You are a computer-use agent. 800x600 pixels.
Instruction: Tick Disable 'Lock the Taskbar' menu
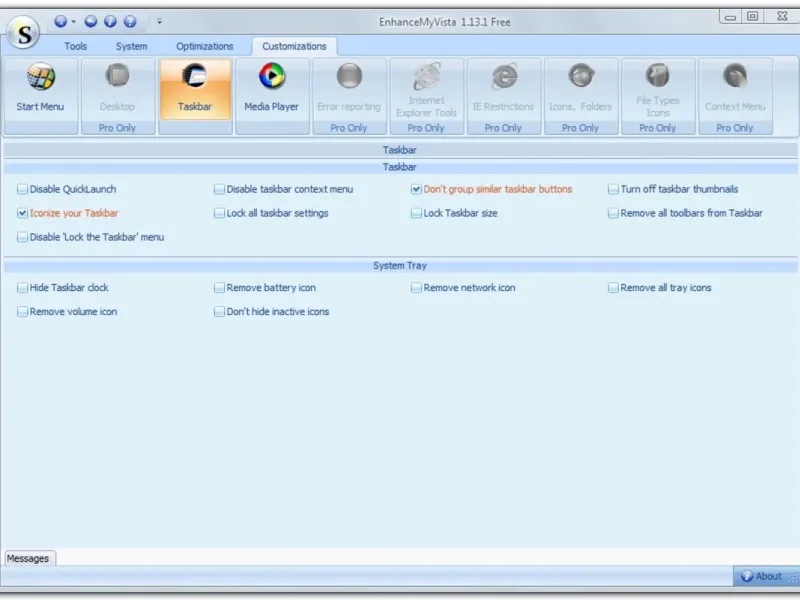(x=22, y=237)
